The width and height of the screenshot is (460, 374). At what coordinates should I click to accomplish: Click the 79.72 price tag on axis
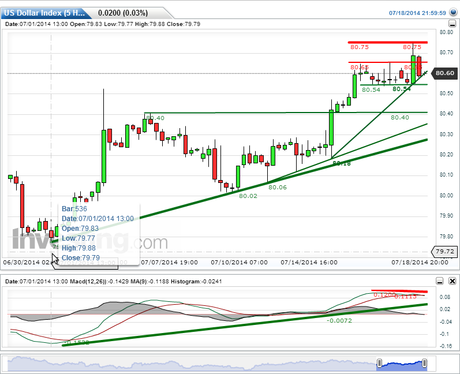point(445,251)
